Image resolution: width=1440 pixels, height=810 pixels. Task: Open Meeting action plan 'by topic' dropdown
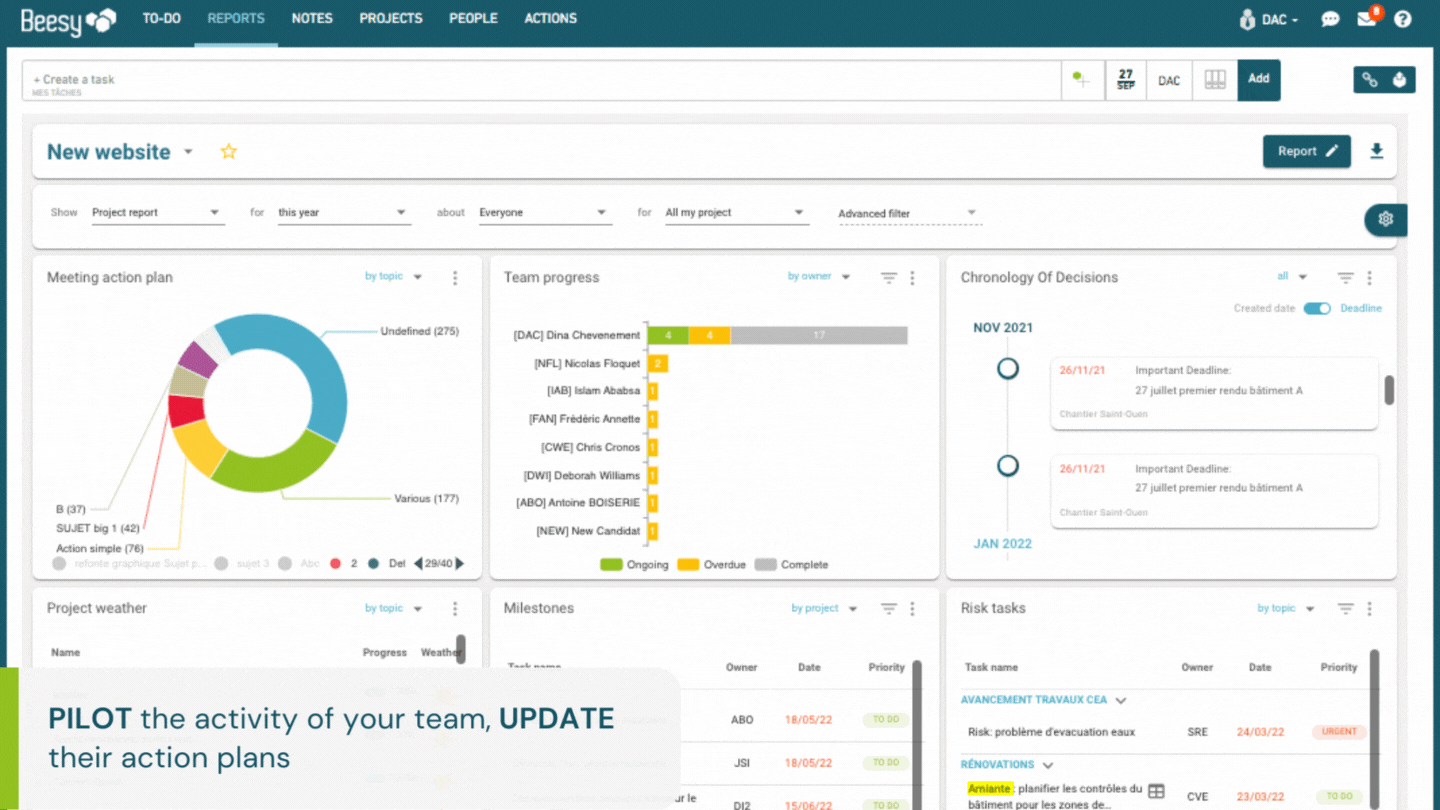(x=393, y=277)
